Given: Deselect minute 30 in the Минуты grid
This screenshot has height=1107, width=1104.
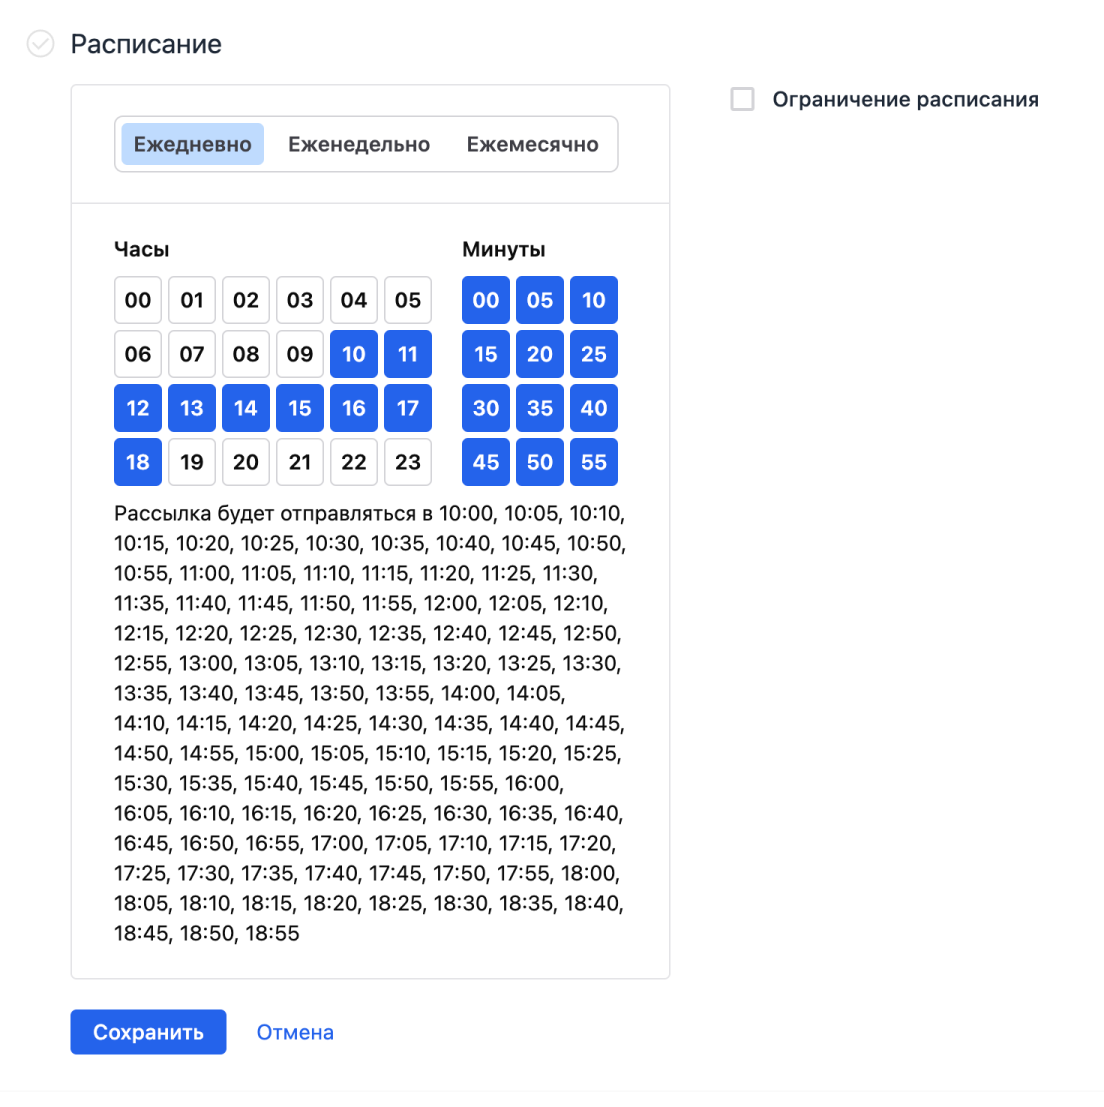Looking at the screenshot, I should click(485, 407).
